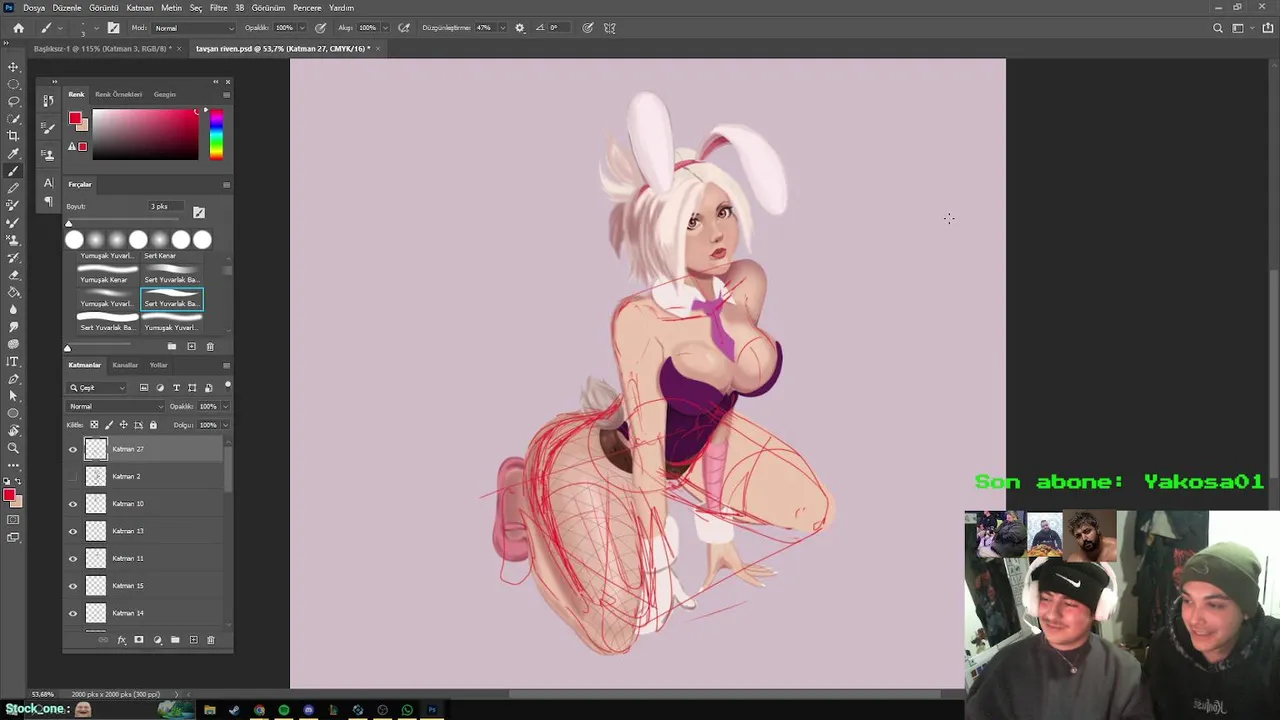1280x720 pixels.
Task: Create new layer icon in Layers panel
Action: [x=193, y=640]
